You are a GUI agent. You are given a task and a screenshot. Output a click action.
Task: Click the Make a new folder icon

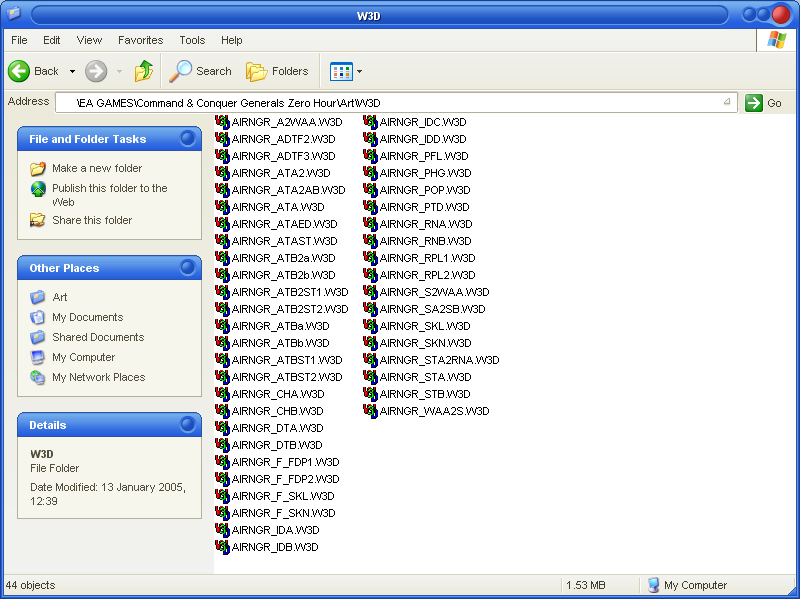37,168
